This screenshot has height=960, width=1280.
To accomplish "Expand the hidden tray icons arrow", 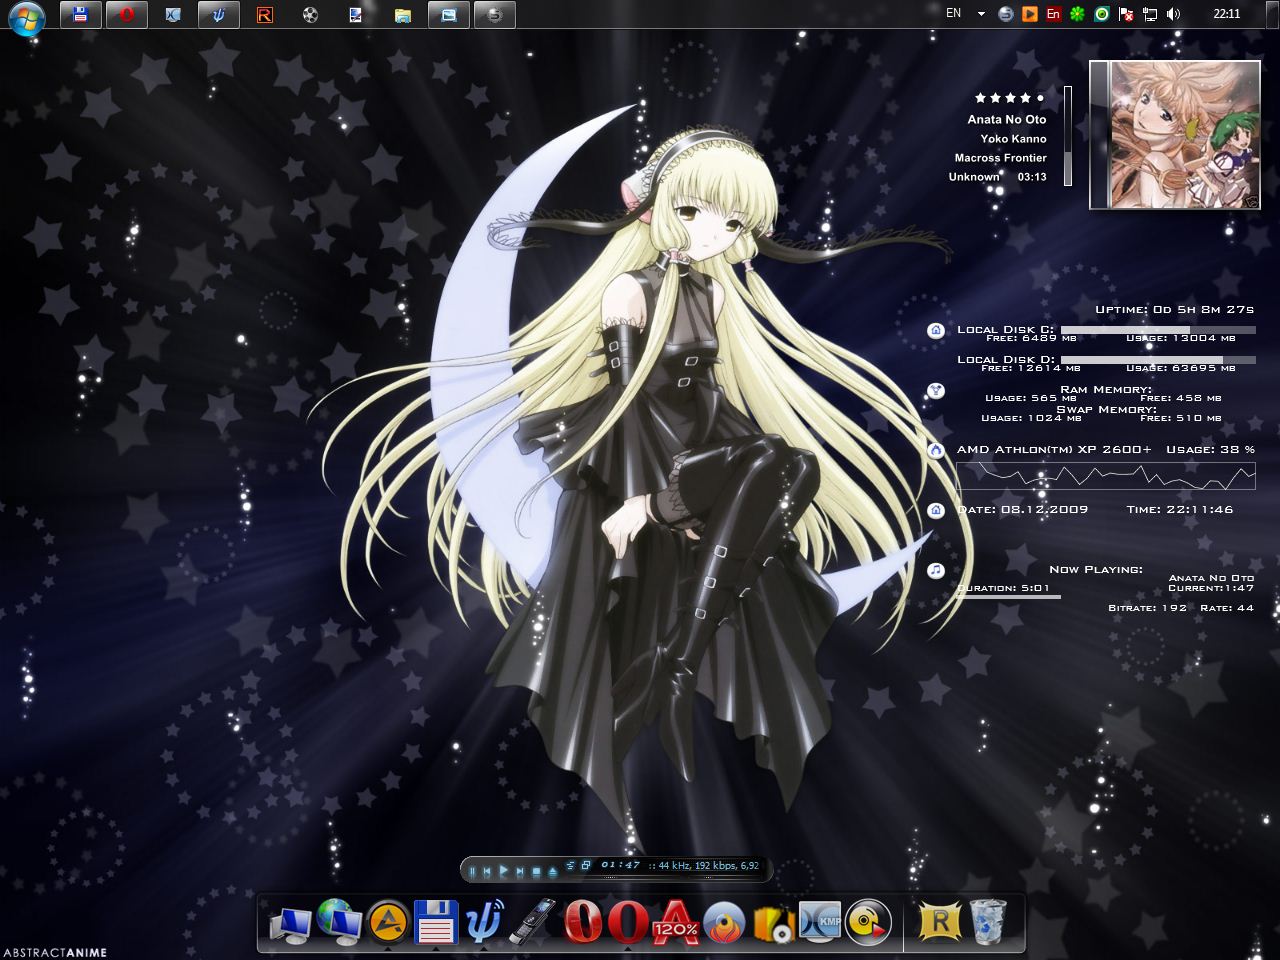I will point(981,14).
